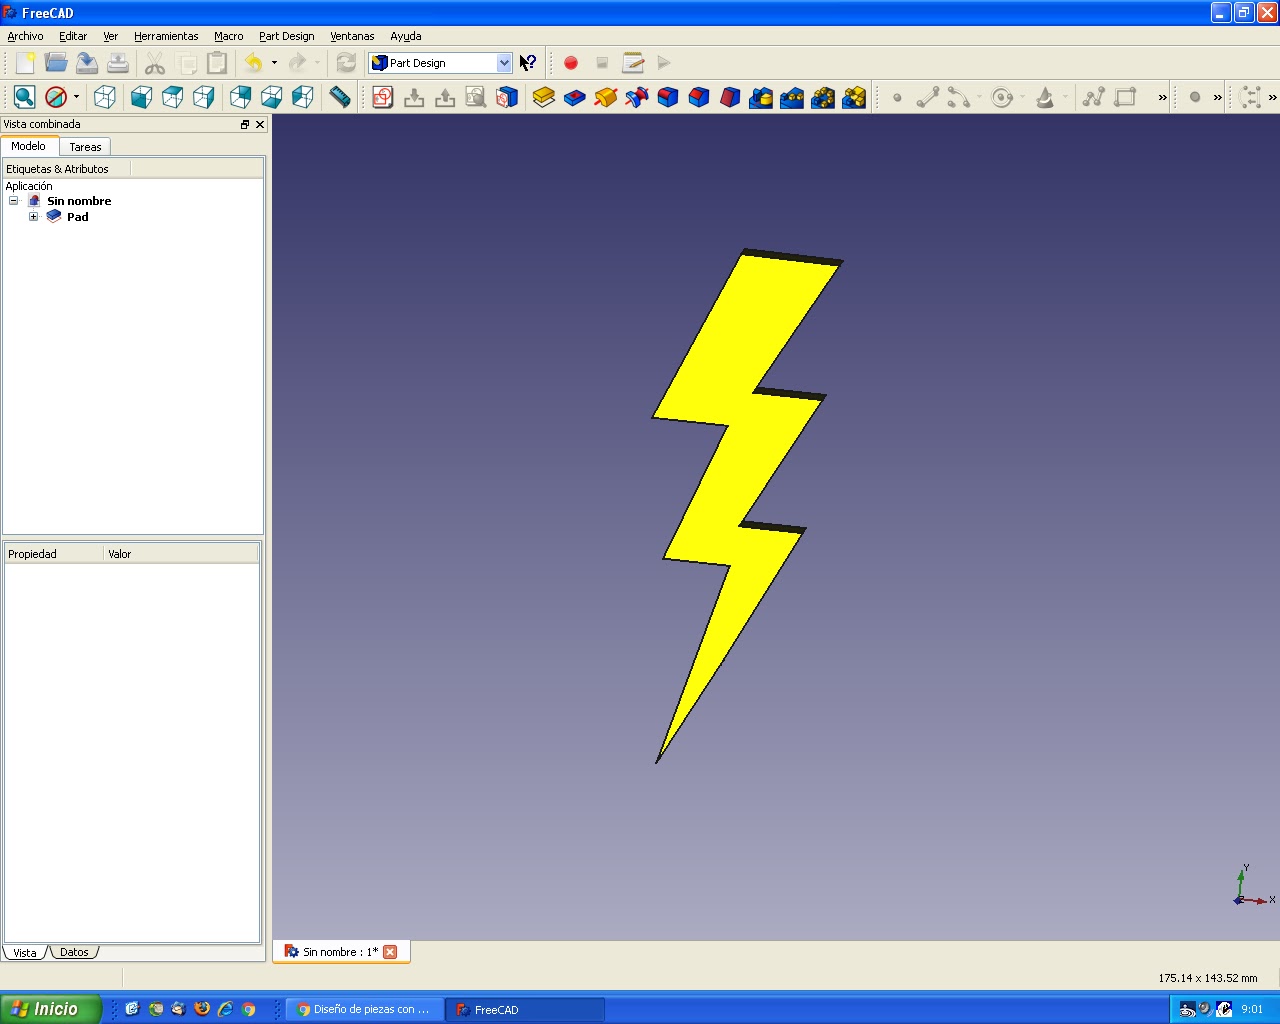The width and height of the screenshot is (1280, 1024).
Task: Click the Fillet tool icon
Action: click(x=668, y=97)
